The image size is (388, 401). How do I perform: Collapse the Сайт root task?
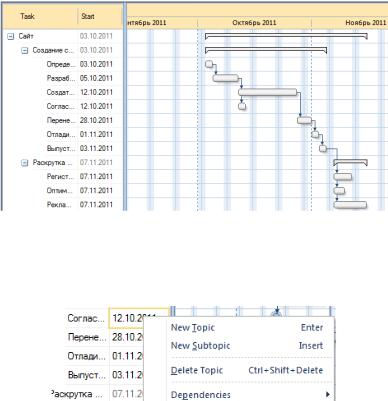(x=11, y=36)
